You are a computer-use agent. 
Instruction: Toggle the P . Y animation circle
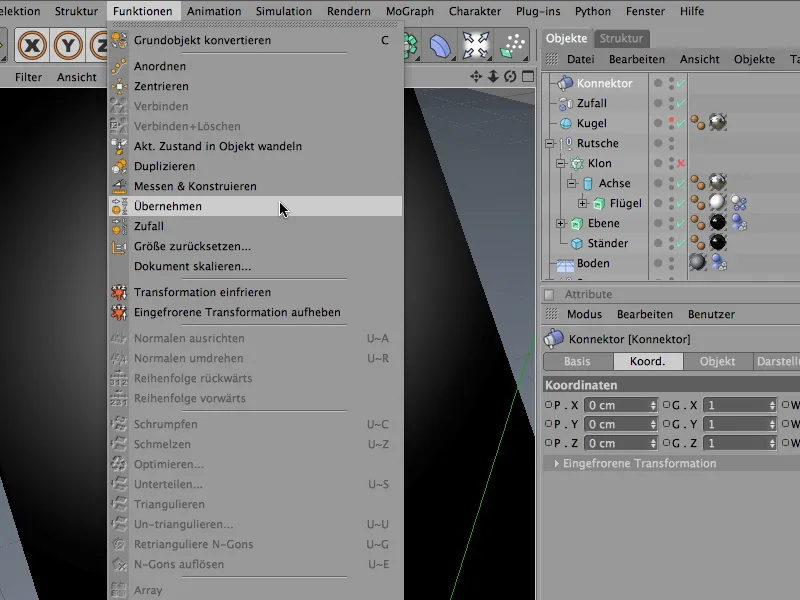click(x=548, y=423)
